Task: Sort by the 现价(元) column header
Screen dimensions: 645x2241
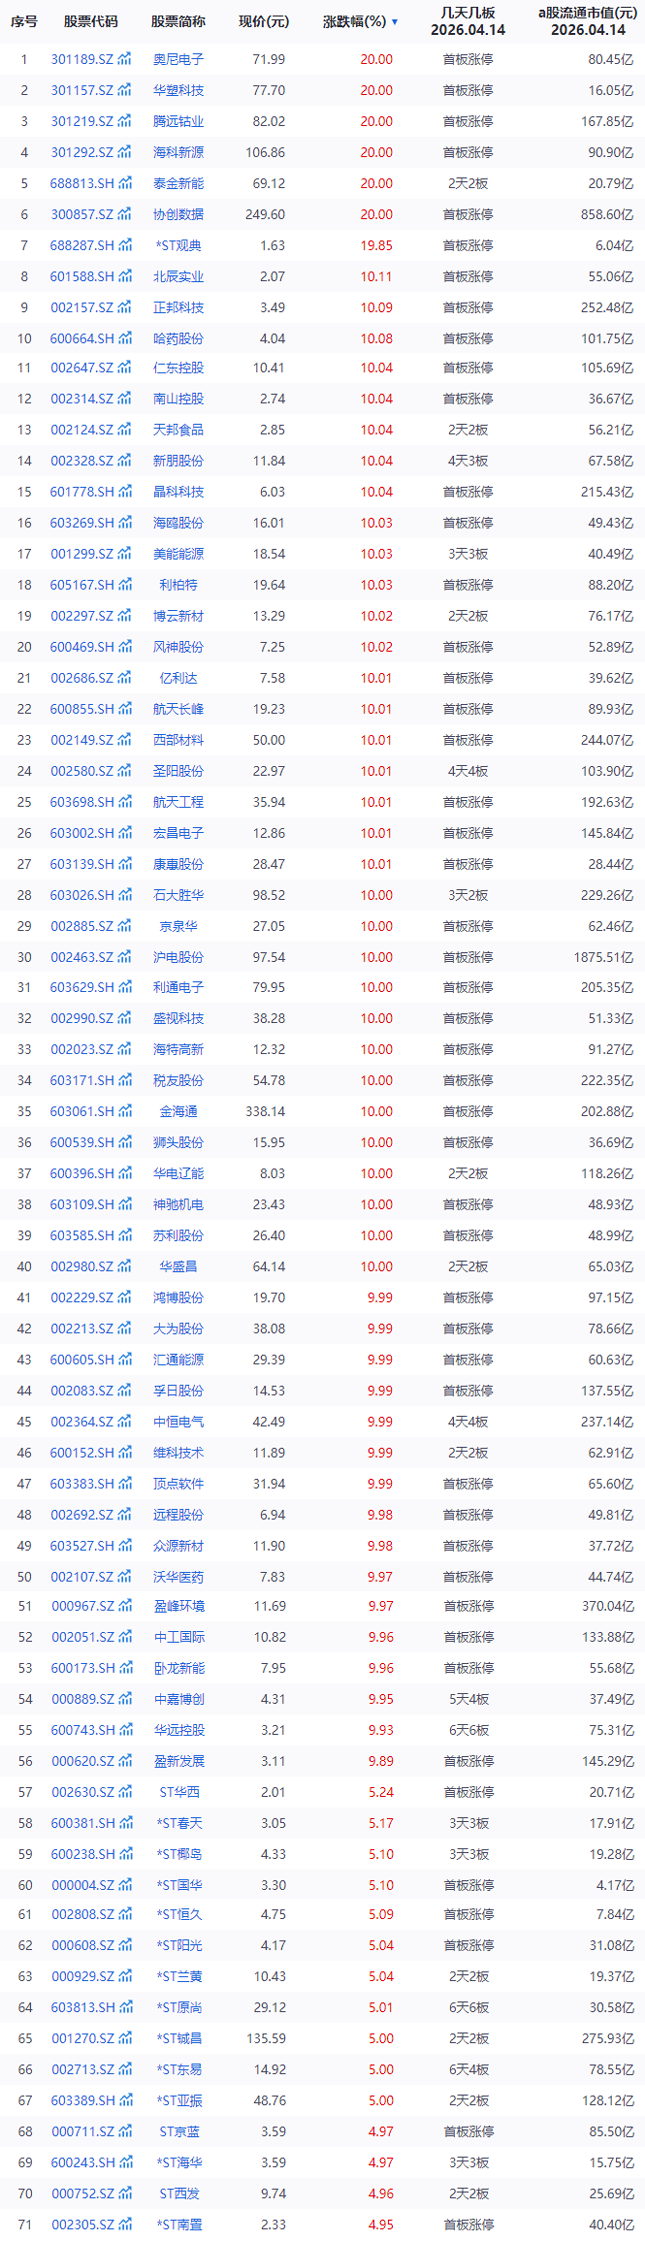Action: [x=263, y=22]
